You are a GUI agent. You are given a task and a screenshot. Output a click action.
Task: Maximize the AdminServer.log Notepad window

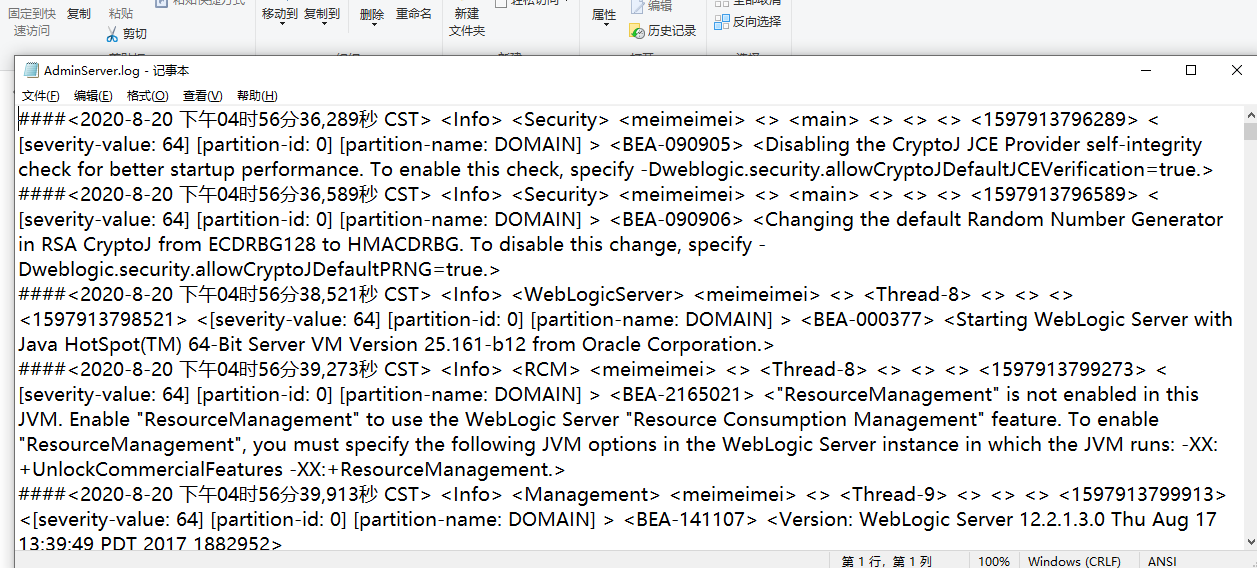tap(1191, 70)
